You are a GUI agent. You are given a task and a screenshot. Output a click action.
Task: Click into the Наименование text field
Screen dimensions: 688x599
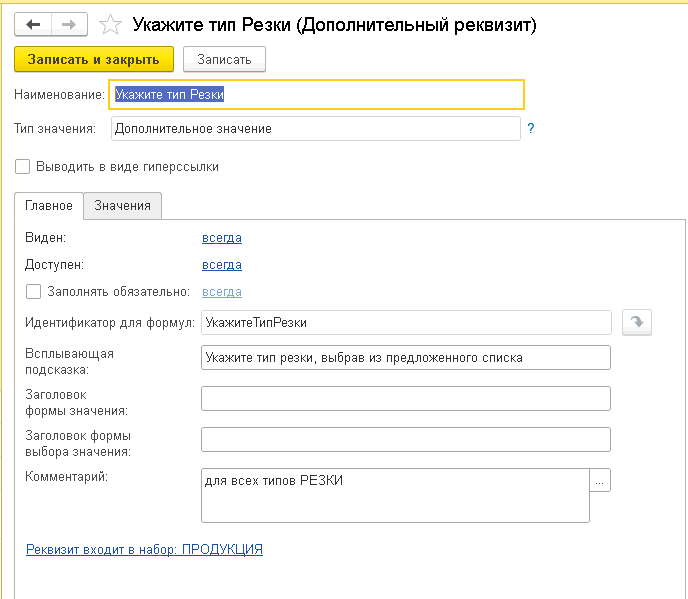pos(316,94)
